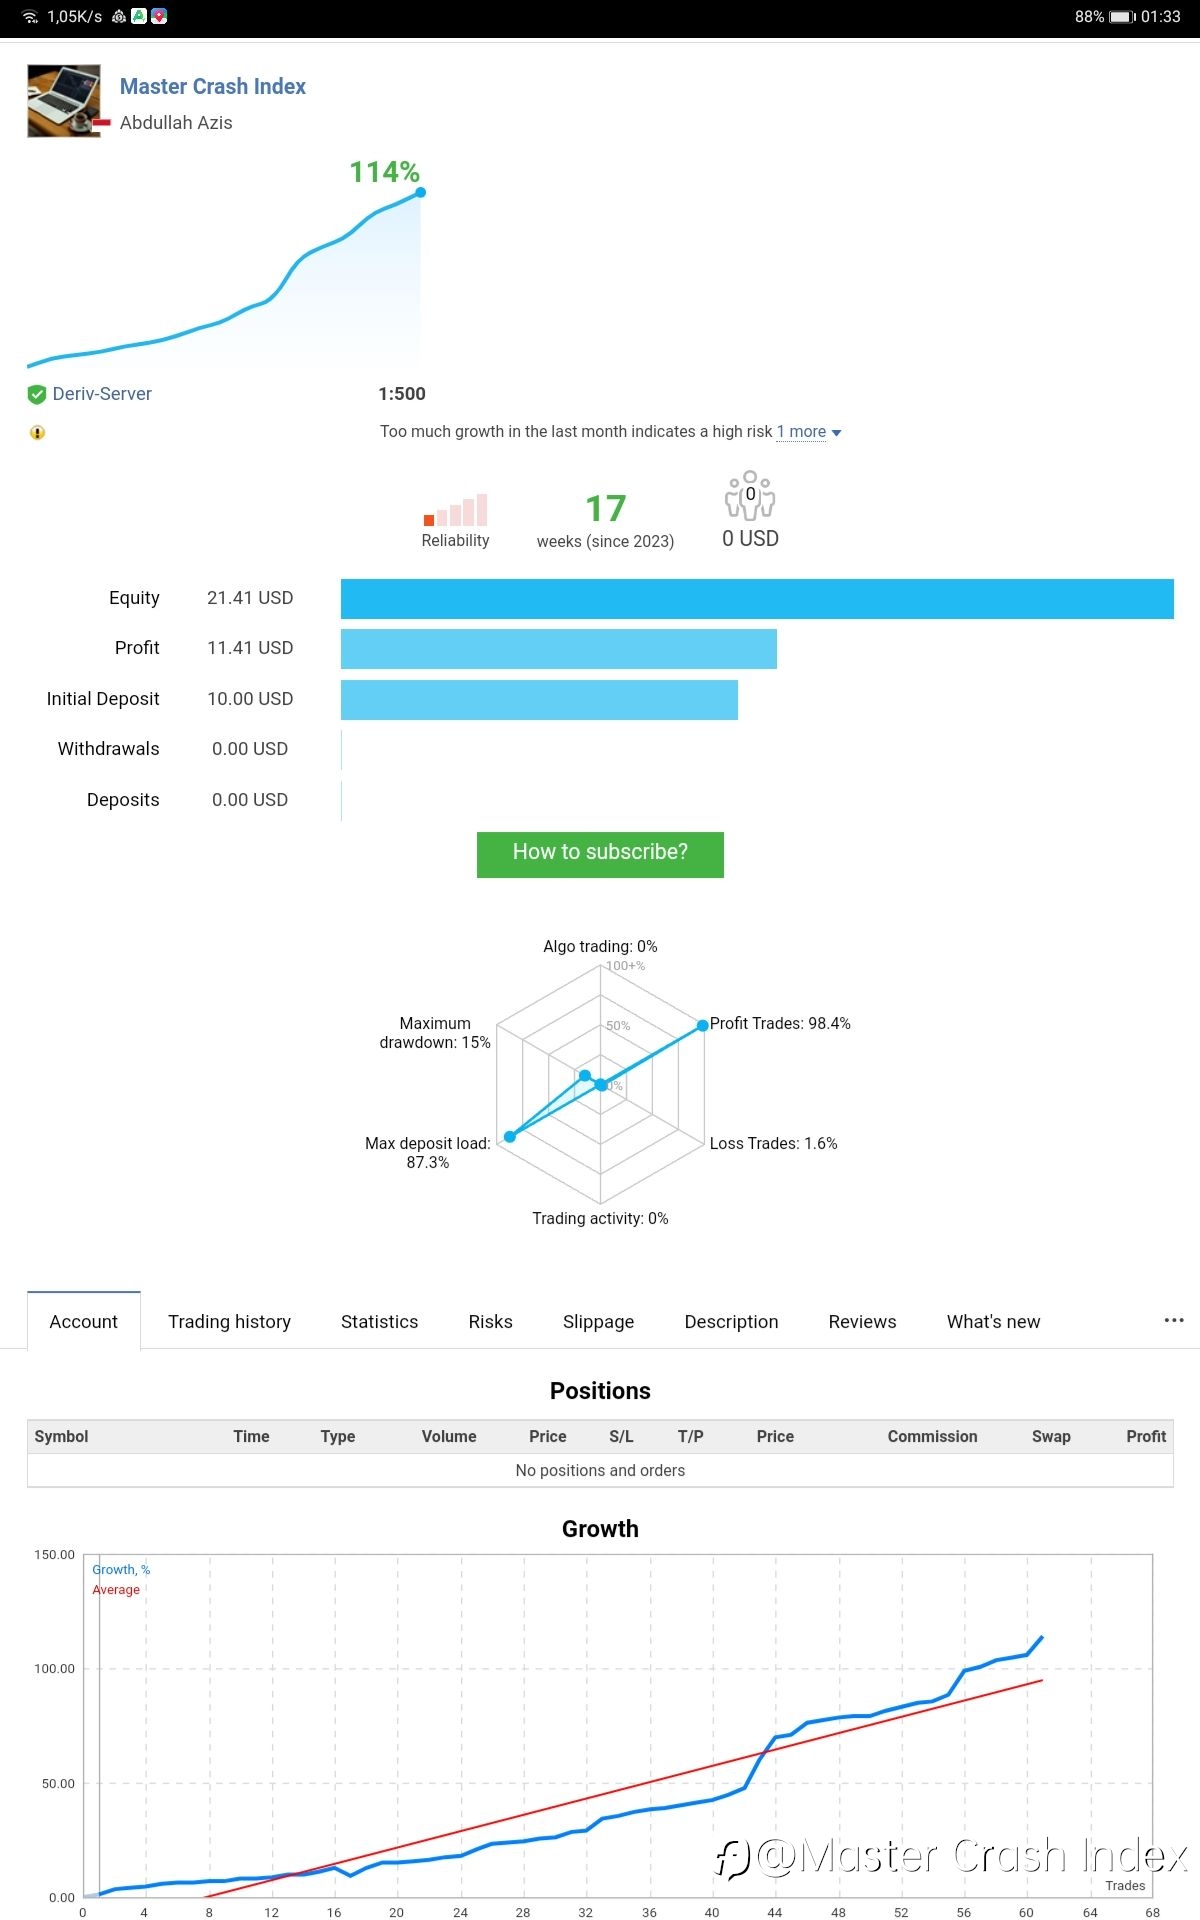The height and width of the screenshot is (1920, 1200).
Task: Click the 114% growth value
Action: 384,172
